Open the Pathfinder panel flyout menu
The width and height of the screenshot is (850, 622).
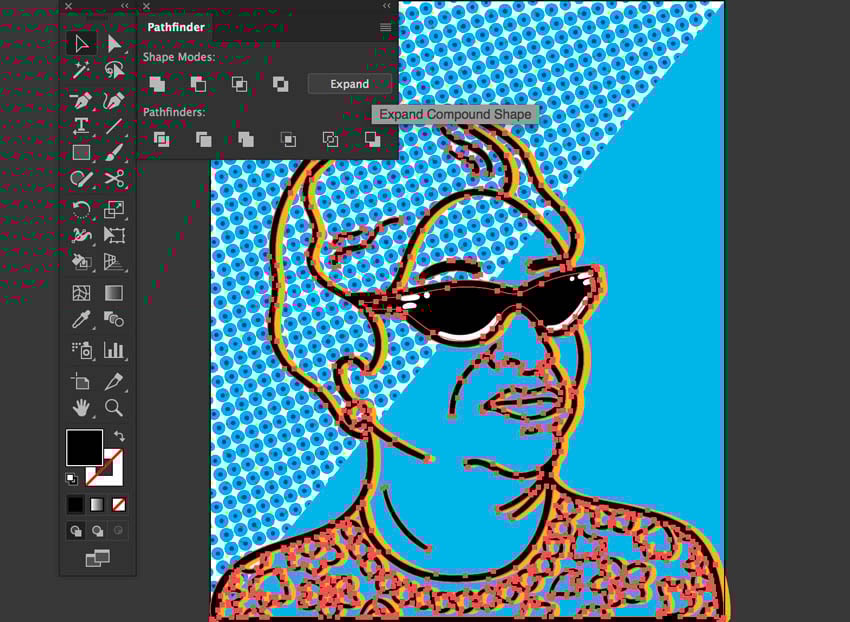(386, 28)
